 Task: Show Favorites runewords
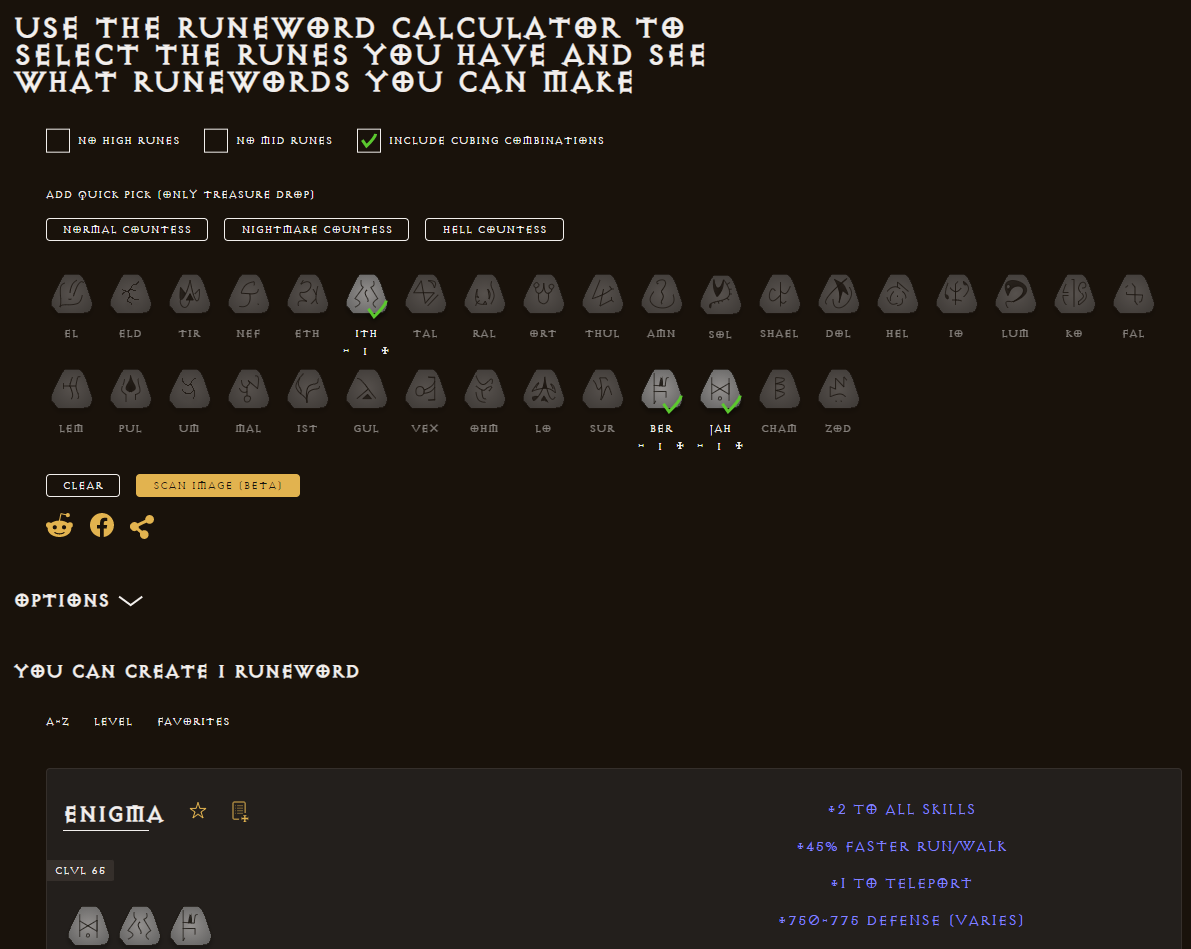pyautogui.click(x=193, y=722)
